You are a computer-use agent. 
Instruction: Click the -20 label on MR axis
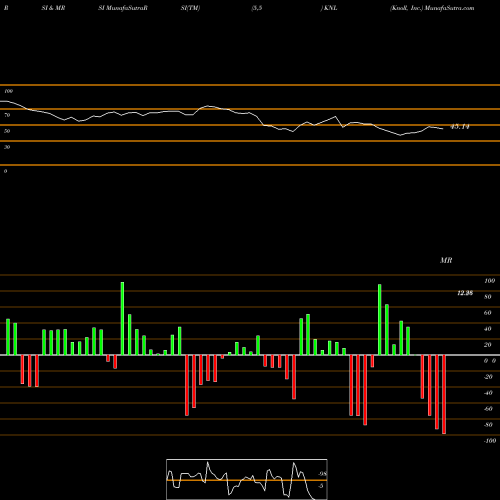point(488,377)
